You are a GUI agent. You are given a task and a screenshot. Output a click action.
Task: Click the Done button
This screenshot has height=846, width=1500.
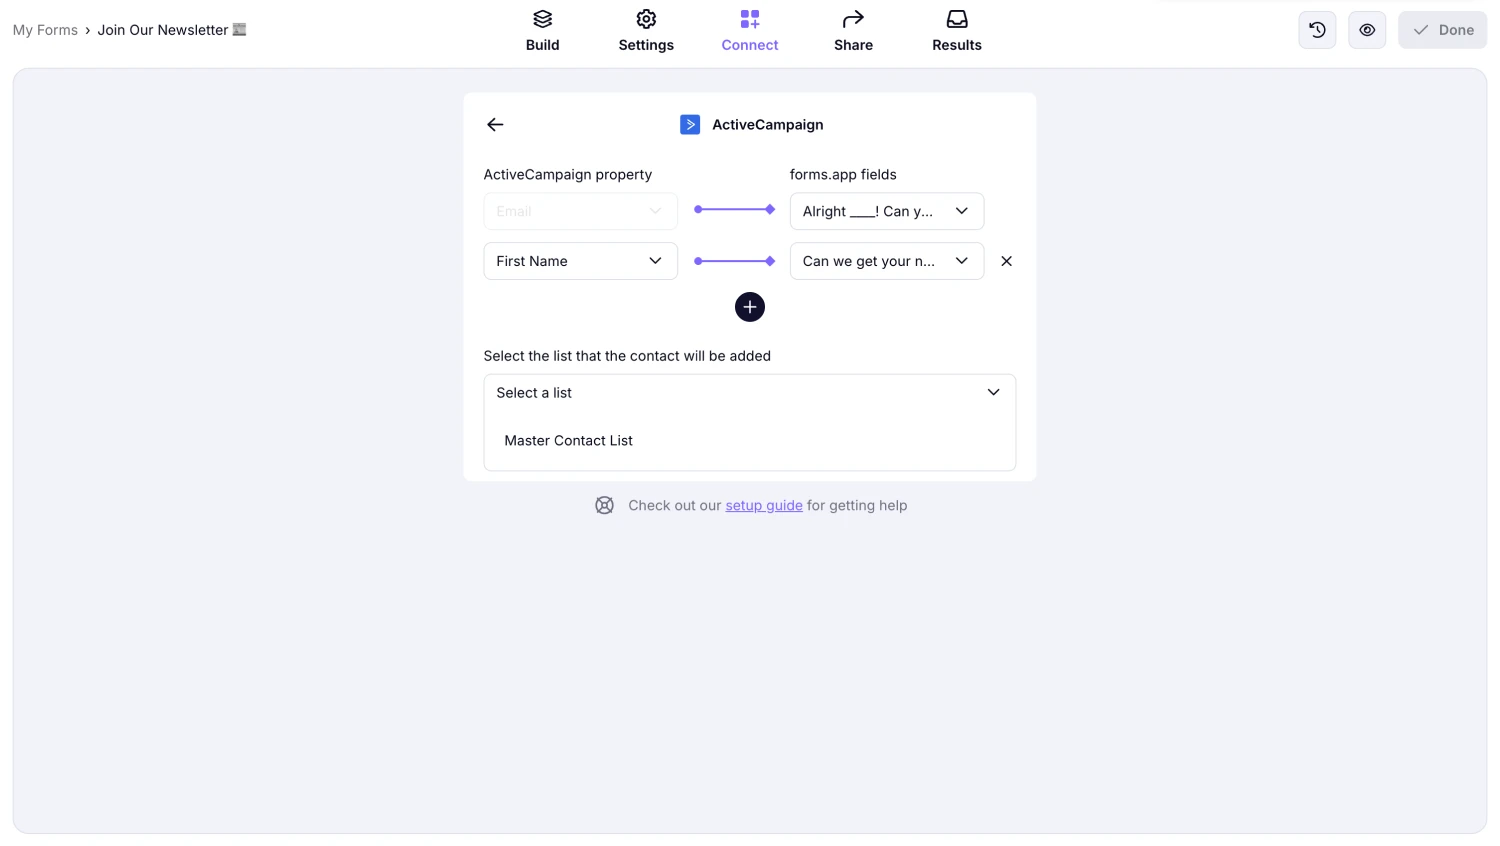coord(1442,30)
